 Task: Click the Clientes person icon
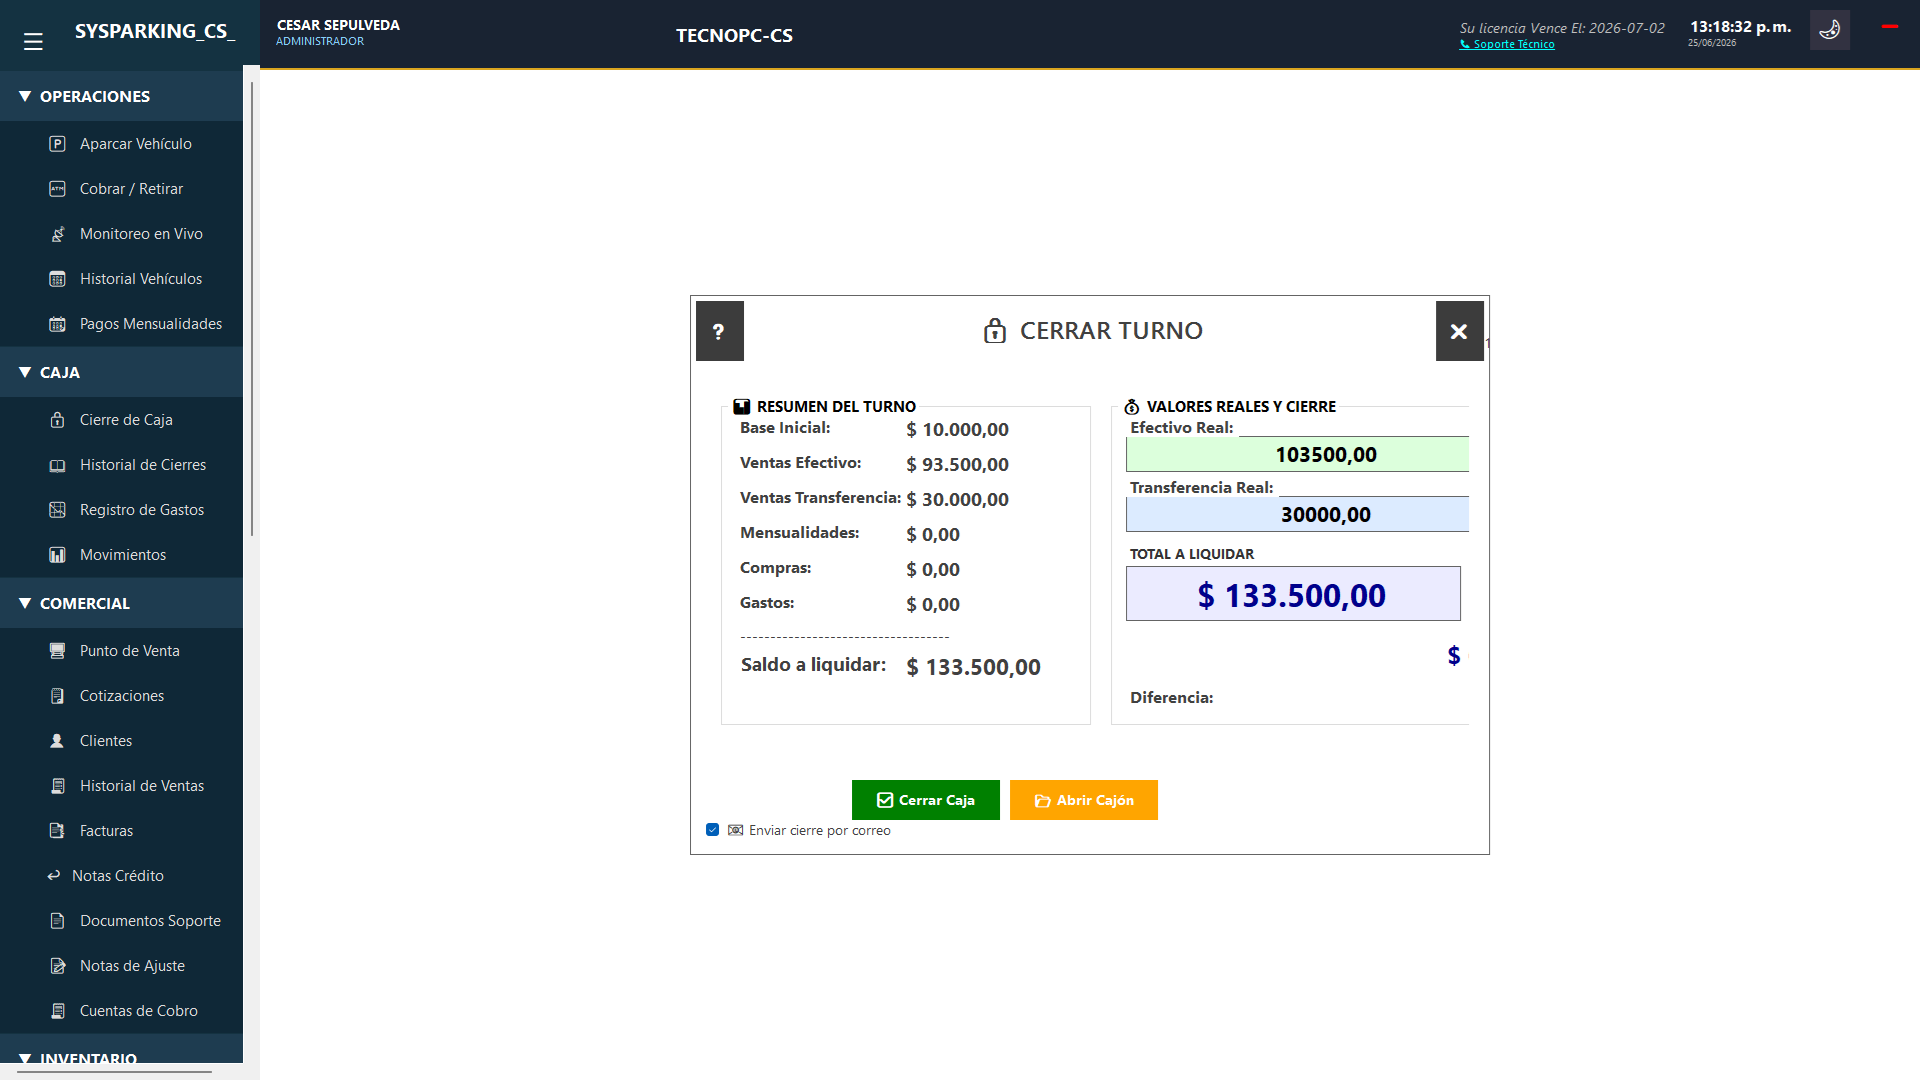(57, 741)
